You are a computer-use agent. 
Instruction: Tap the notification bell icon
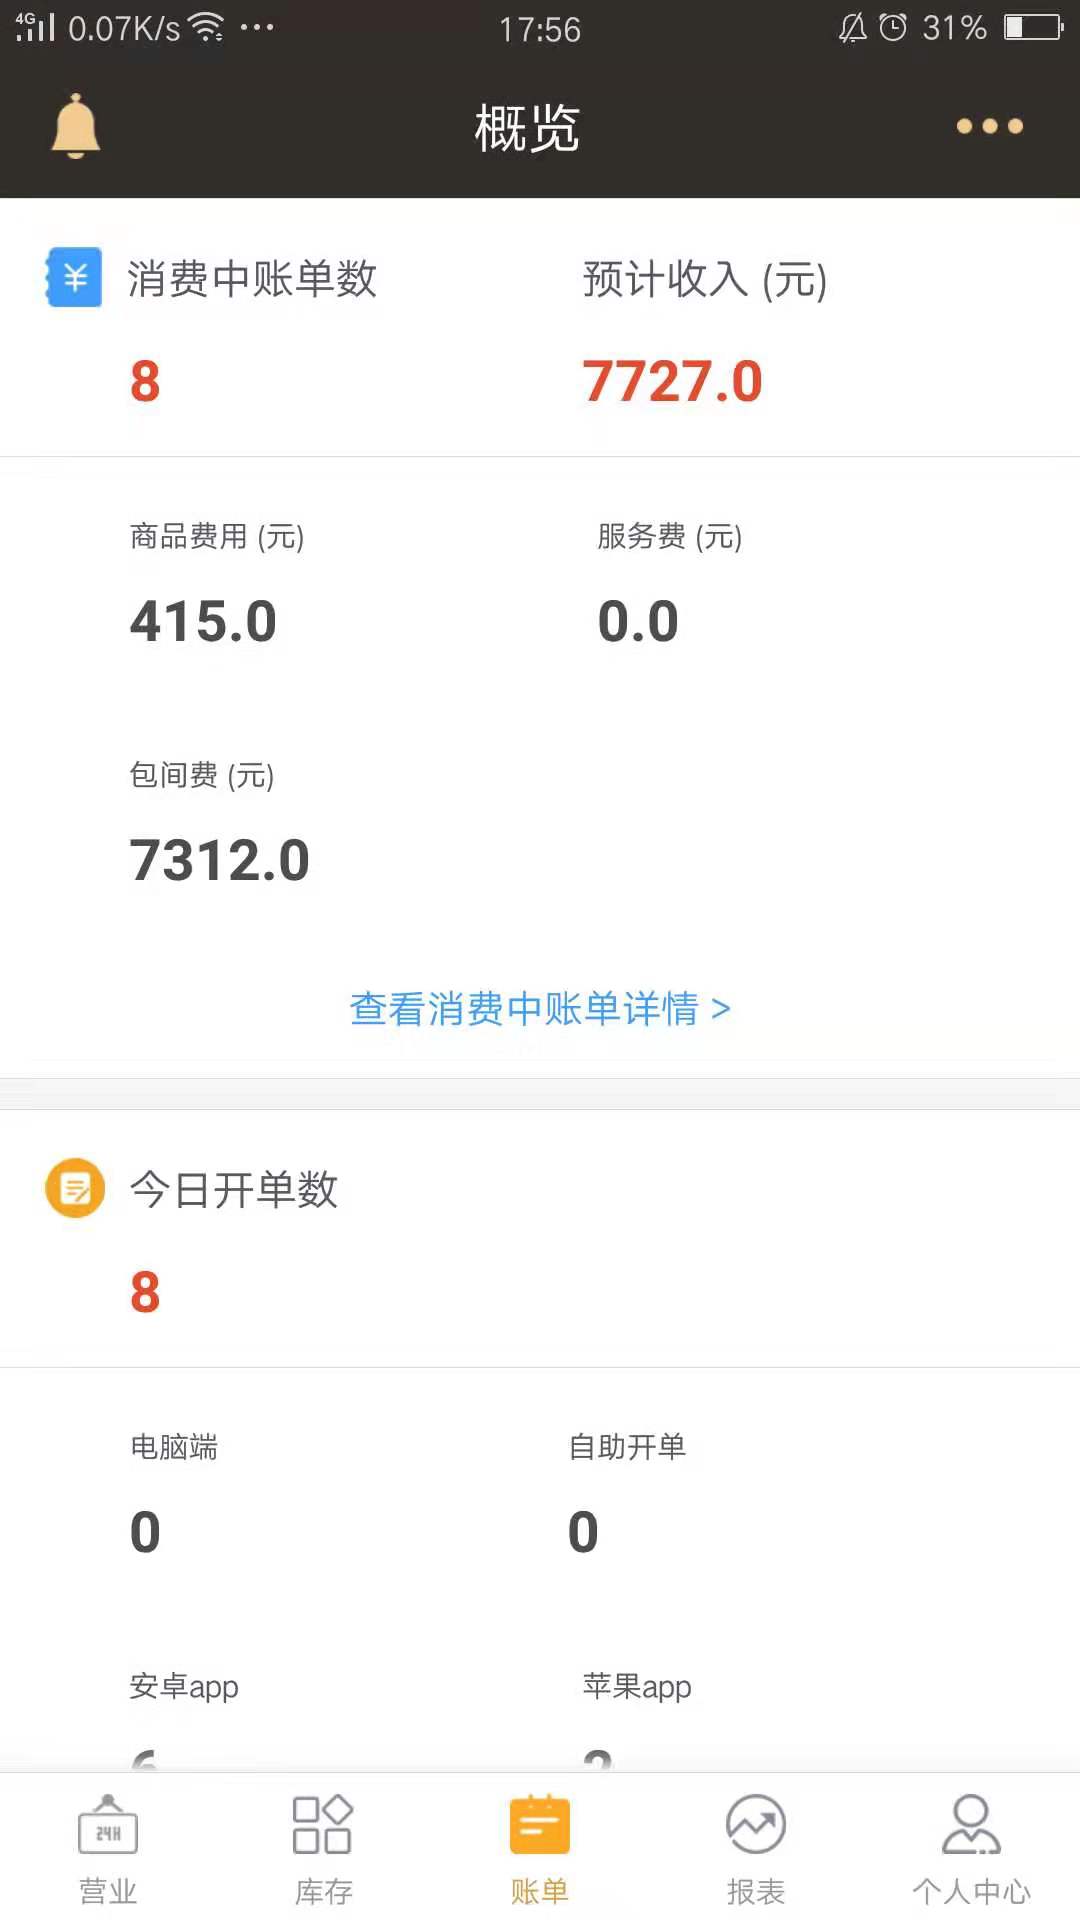point(76,126)
